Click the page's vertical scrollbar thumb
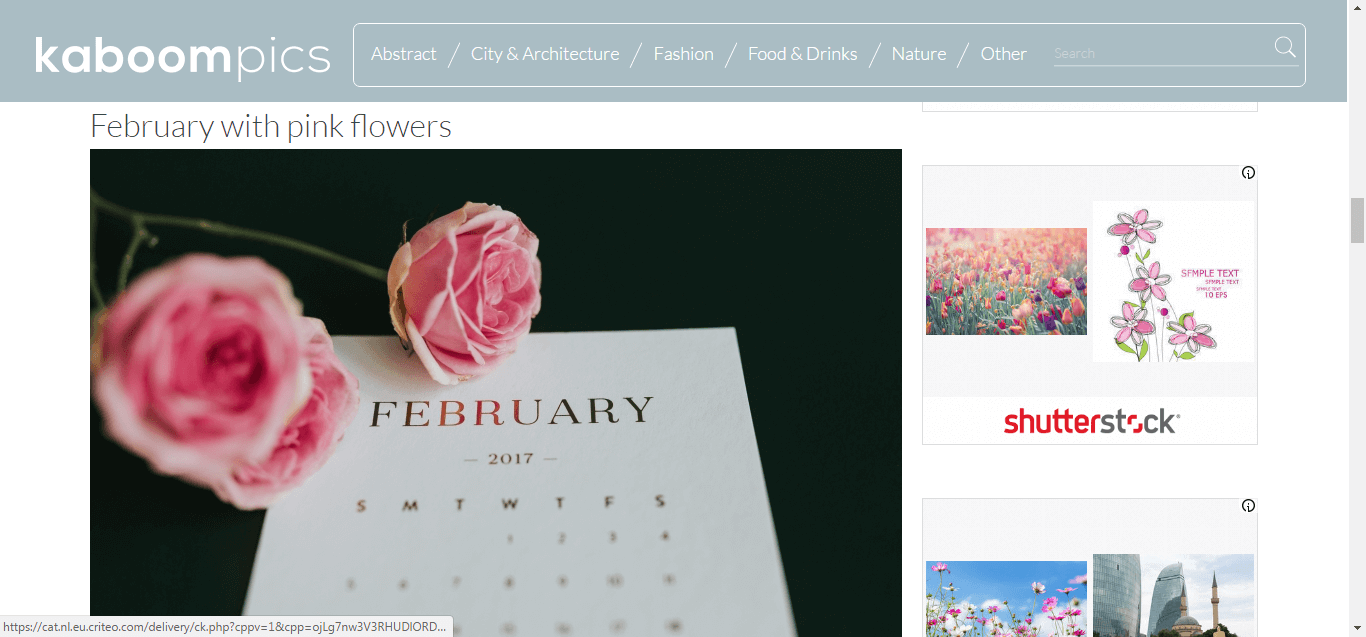The image size is (1366, 637). tap(1357, 221)
